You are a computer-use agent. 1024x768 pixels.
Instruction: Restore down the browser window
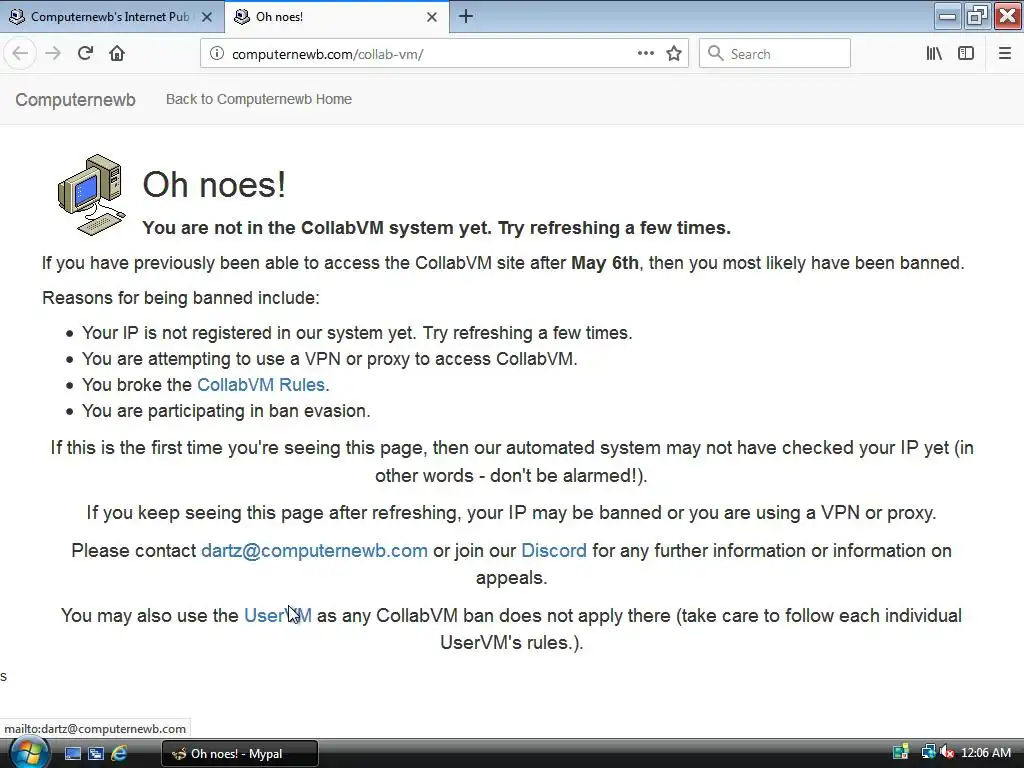tap(977, 16)
